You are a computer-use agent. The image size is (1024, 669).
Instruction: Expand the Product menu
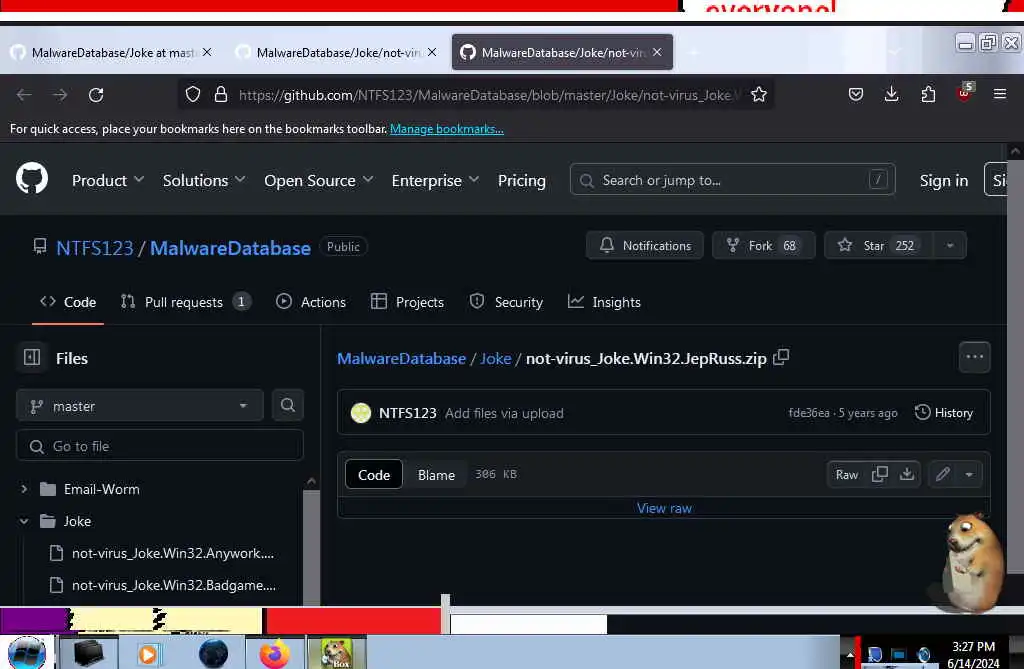(108, 180)
